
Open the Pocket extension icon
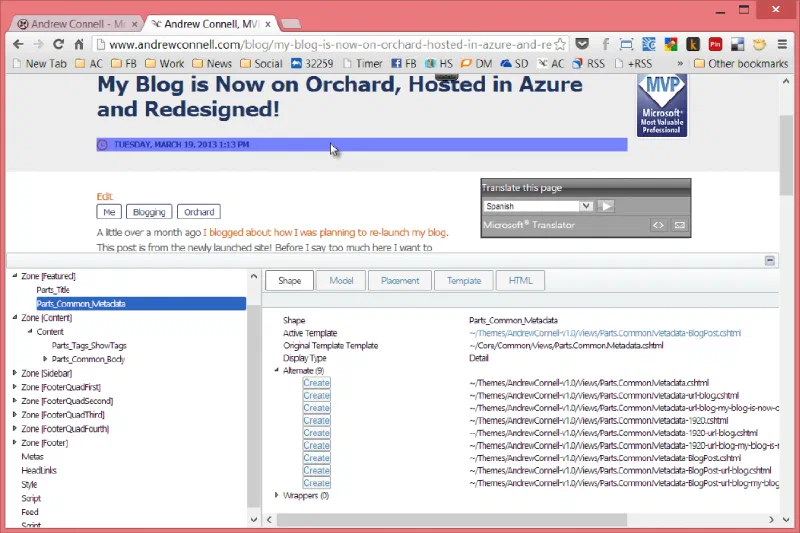(582, 44)
